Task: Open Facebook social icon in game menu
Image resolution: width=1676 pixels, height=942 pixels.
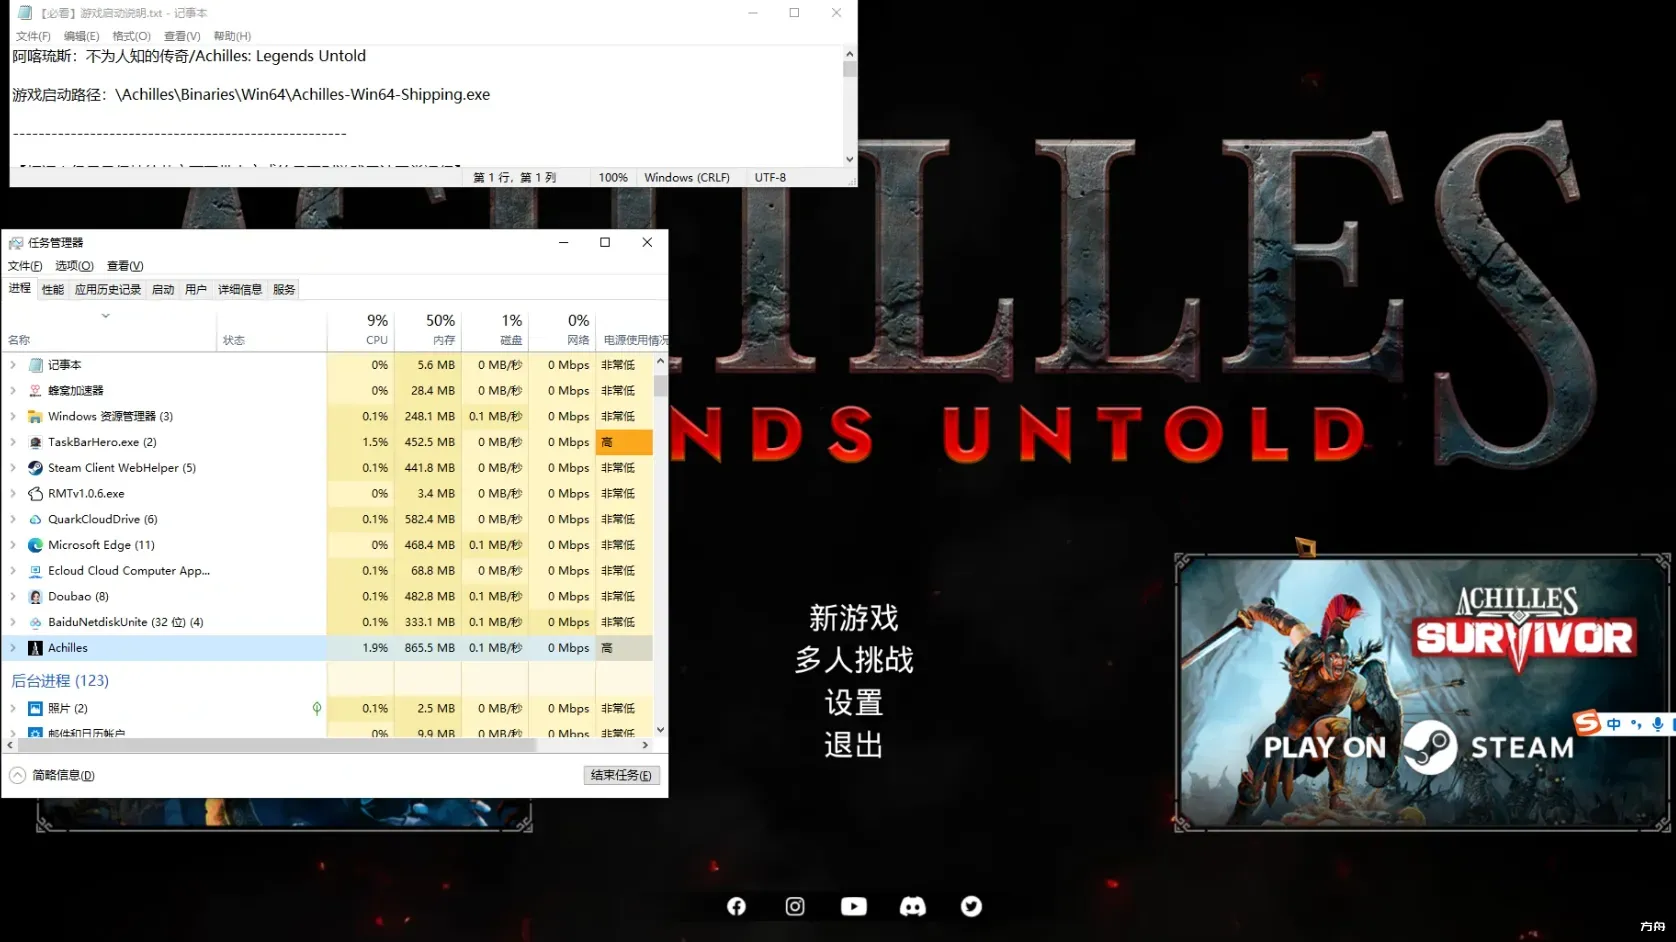Action: tap(736, 906)
